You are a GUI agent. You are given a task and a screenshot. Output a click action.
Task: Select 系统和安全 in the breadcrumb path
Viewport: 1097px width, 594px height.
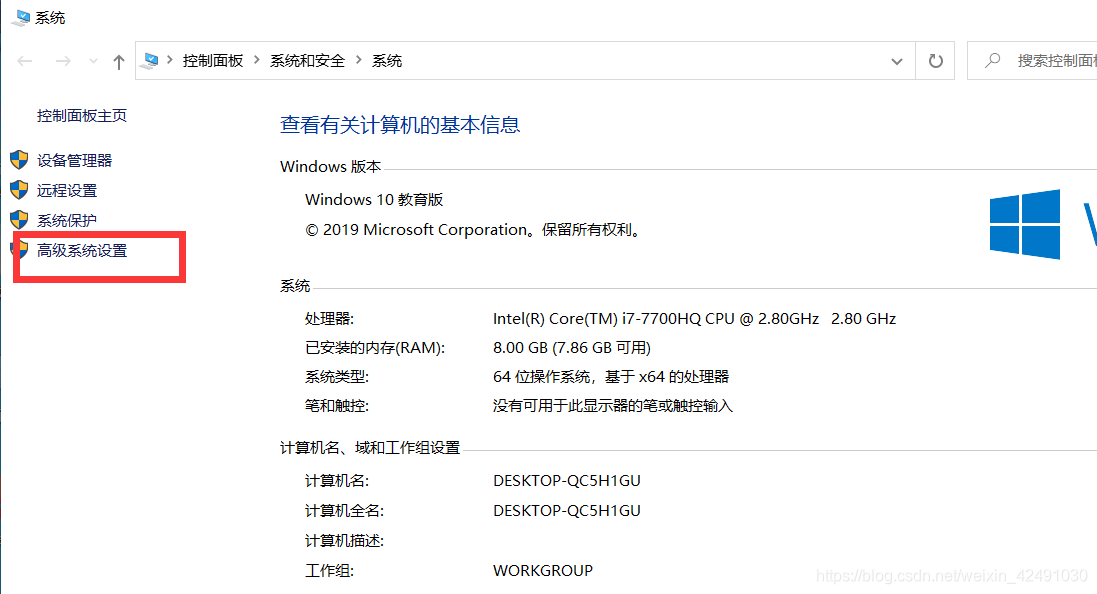[308, 61]
